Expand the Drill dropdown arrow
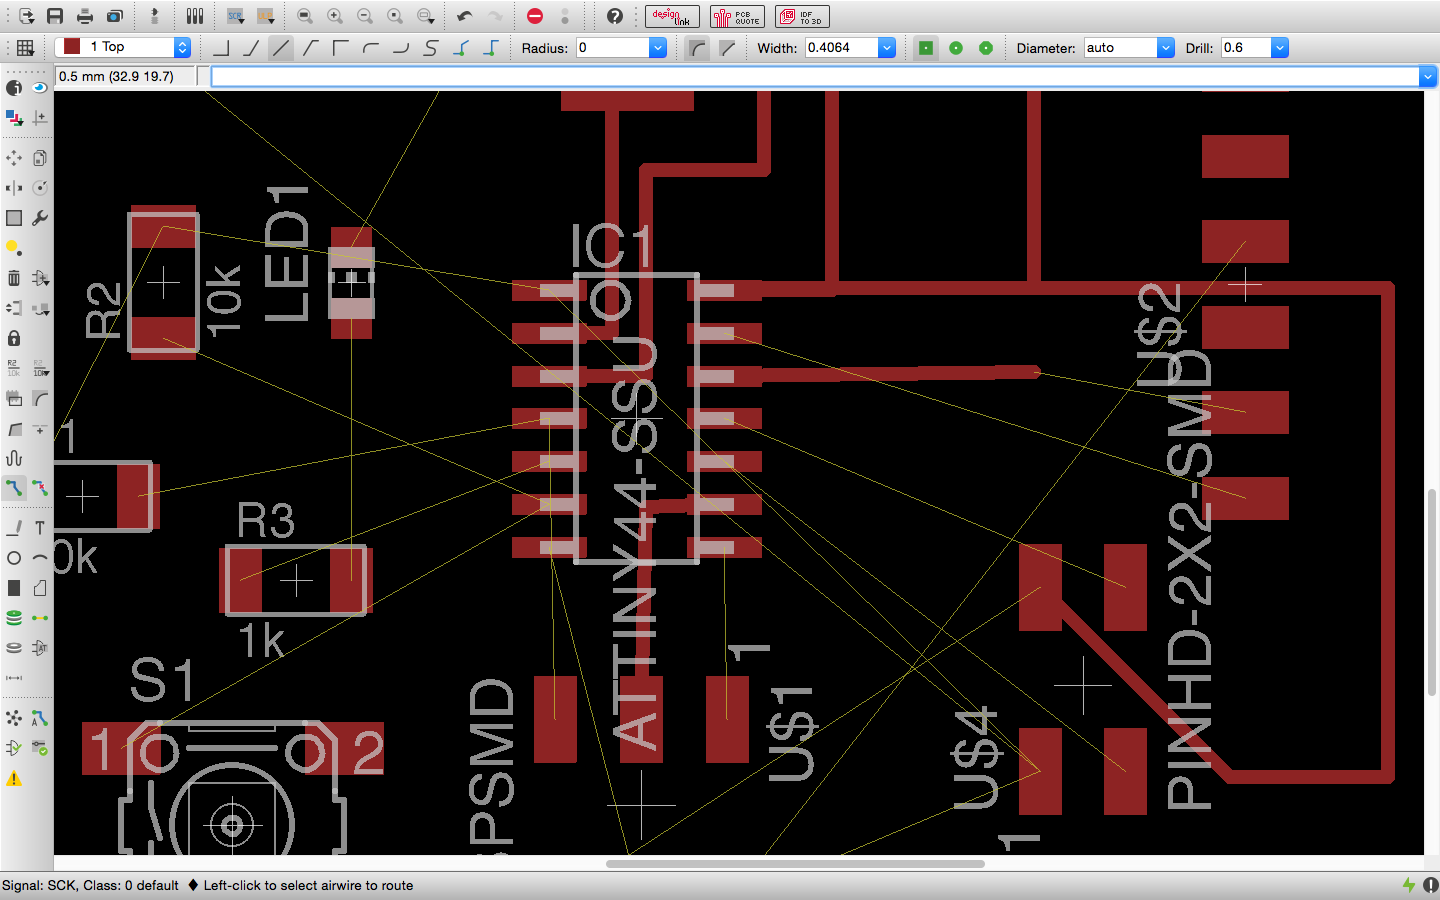Screen dimensions: 1440x900 pyautogui.click(x=1280, y=47)
